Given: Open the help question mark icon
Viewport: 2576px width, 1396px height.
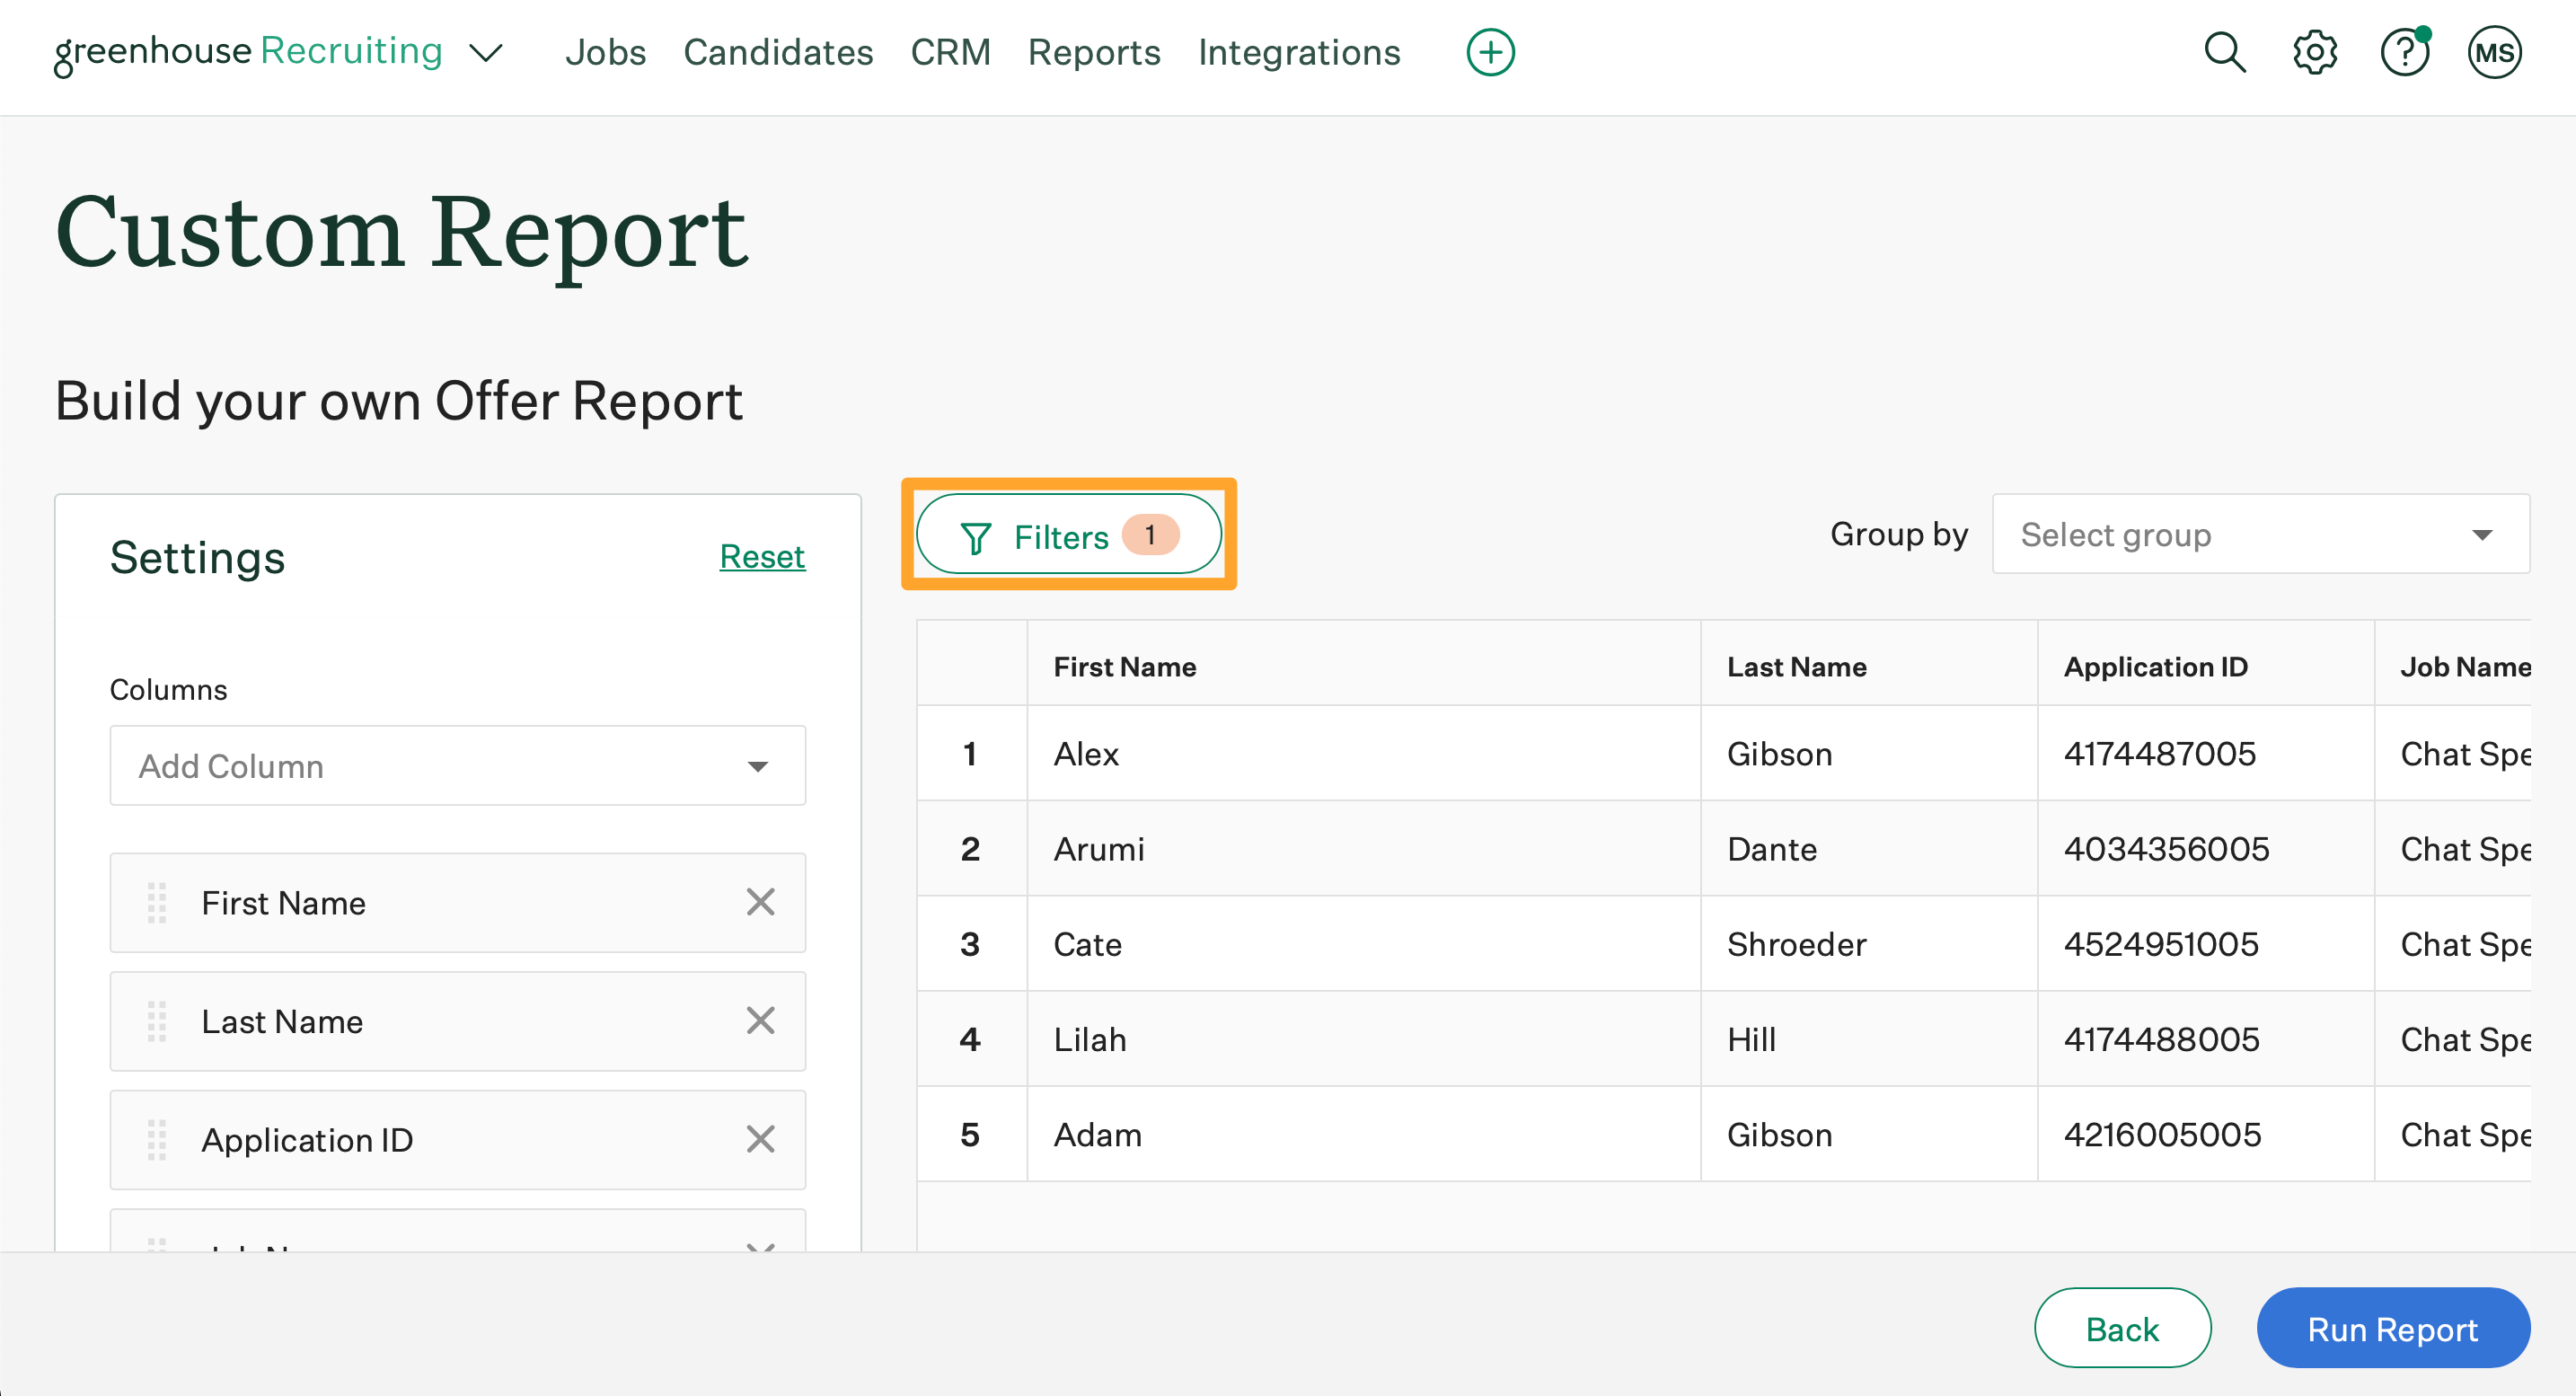Looking at the screenshot, I should pyautogui.click(x=2405, y=52).
